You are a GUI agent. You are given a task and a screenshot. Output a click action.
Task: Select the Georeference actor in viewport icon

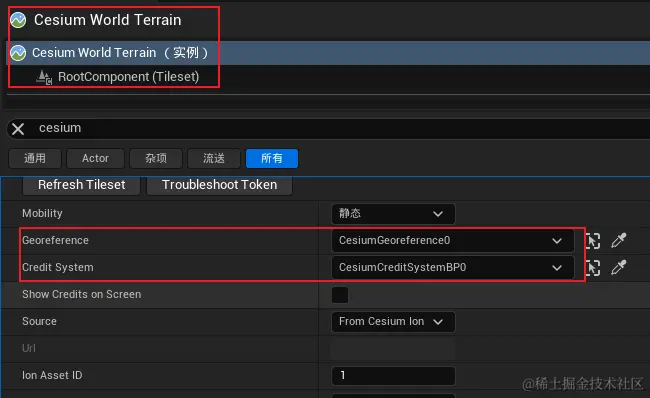(593, 240)
